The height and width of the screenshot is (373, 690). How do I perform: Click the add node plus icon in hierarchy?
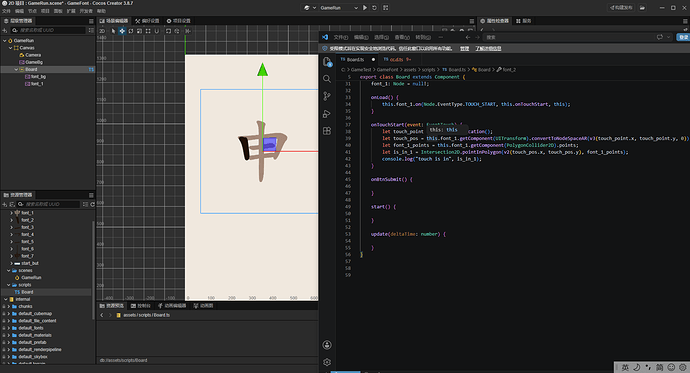tap(5, 30)
